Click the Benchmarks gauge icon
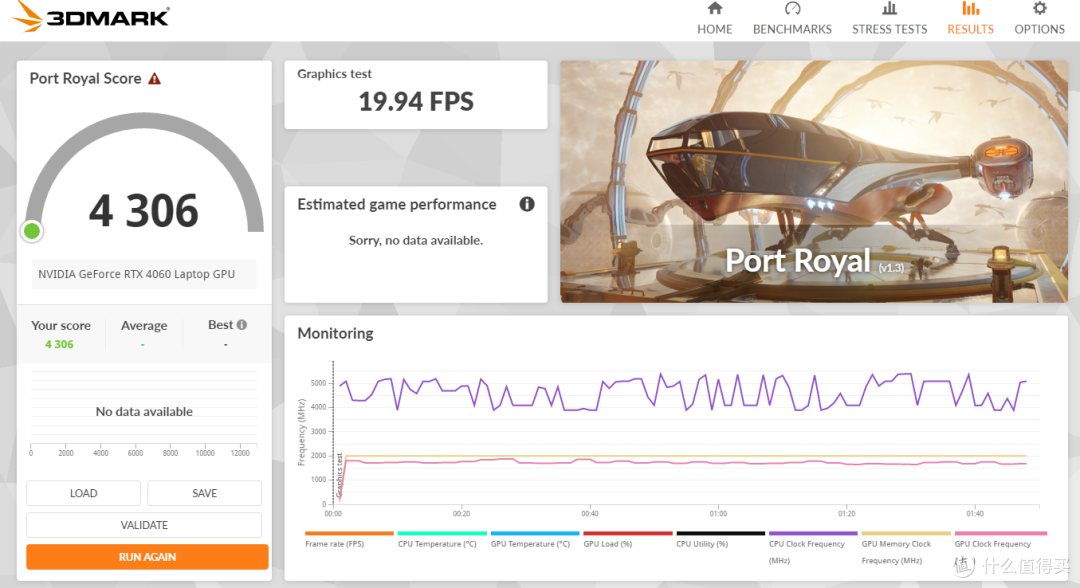The image size is (1080, 588). (792, 8)
